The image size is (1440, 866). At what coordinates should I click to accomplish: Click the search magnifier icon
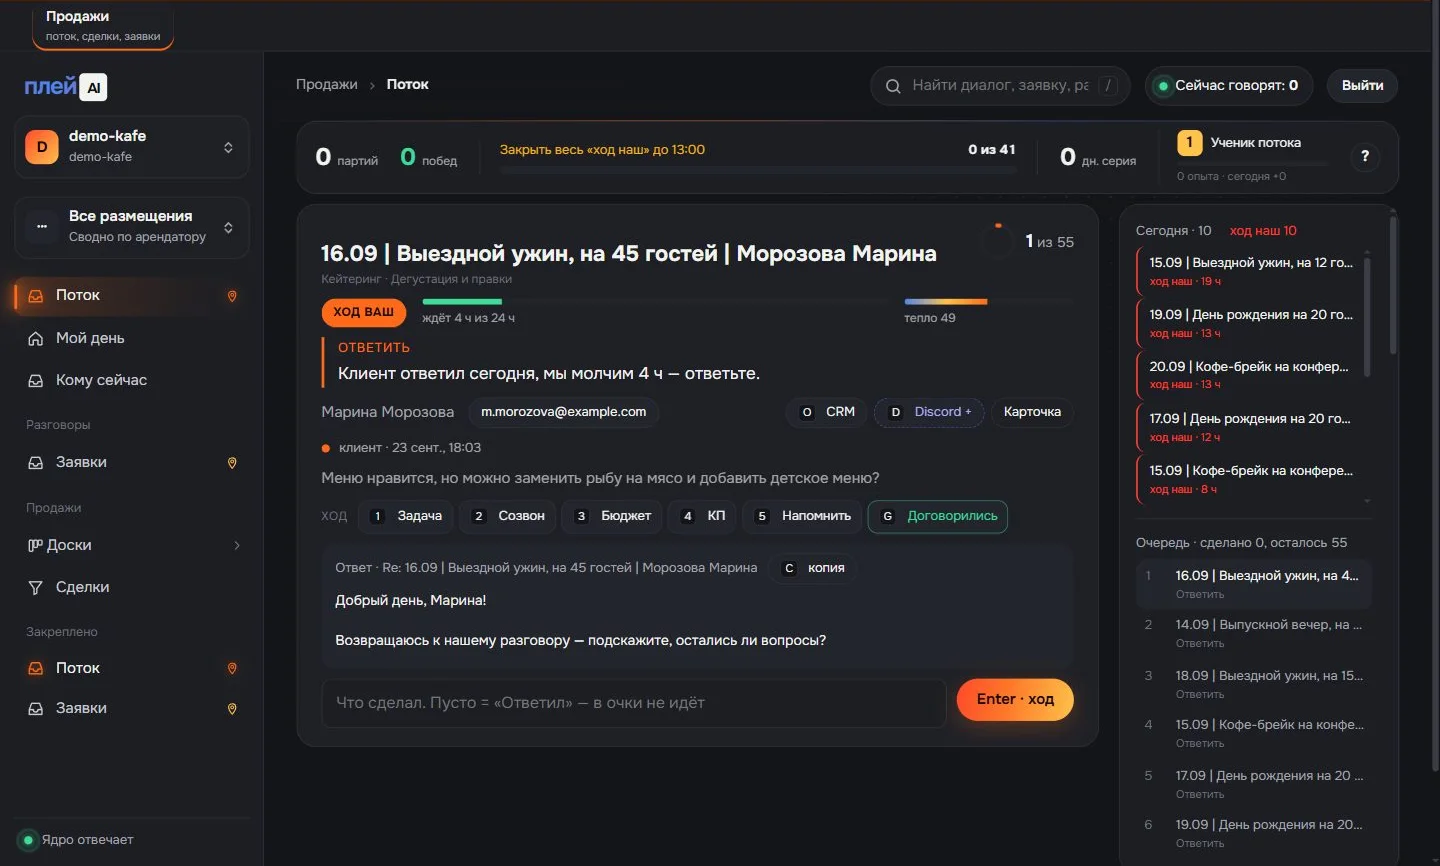[x=893, y=86]
